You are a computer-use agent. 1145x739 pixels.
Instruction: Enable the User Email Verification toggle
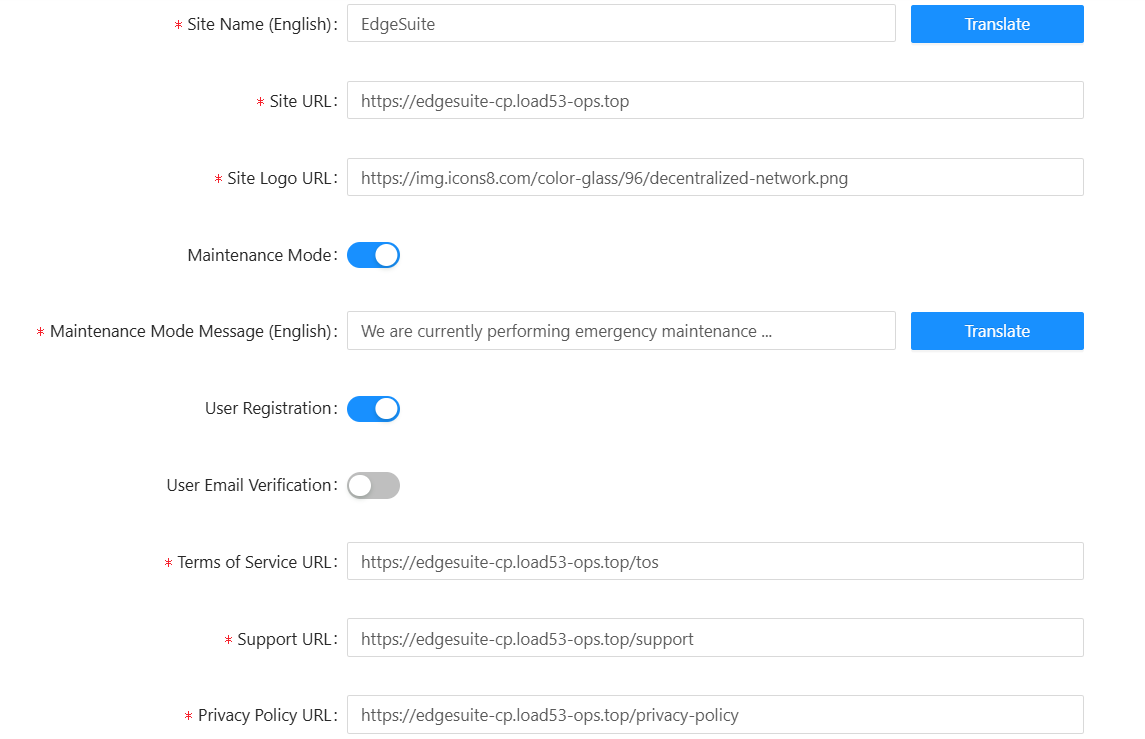point(373,485)
